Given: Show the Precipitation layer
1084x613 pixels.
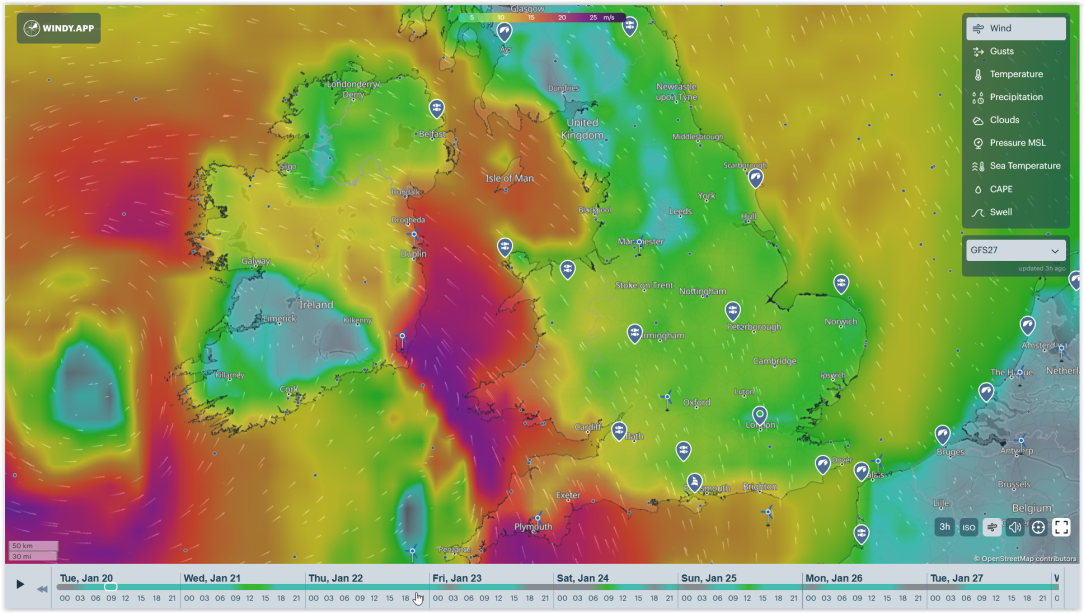Looking at the screenshot, I should (x=1015, y=97).
